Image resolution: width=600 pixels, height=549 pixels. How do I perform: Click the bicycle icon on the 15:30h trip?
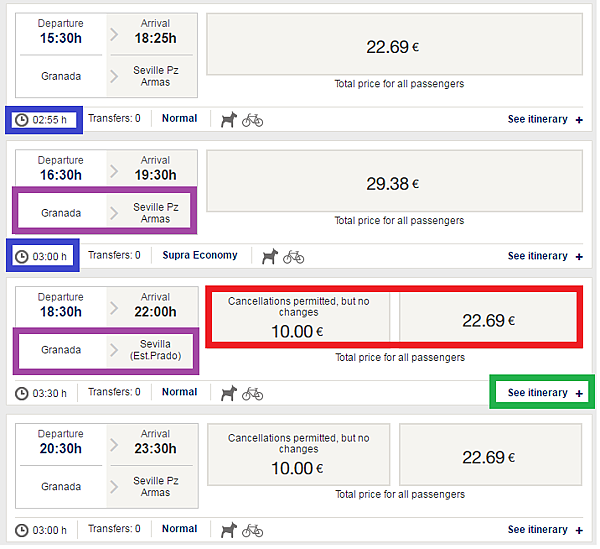(x=253, y=119)
